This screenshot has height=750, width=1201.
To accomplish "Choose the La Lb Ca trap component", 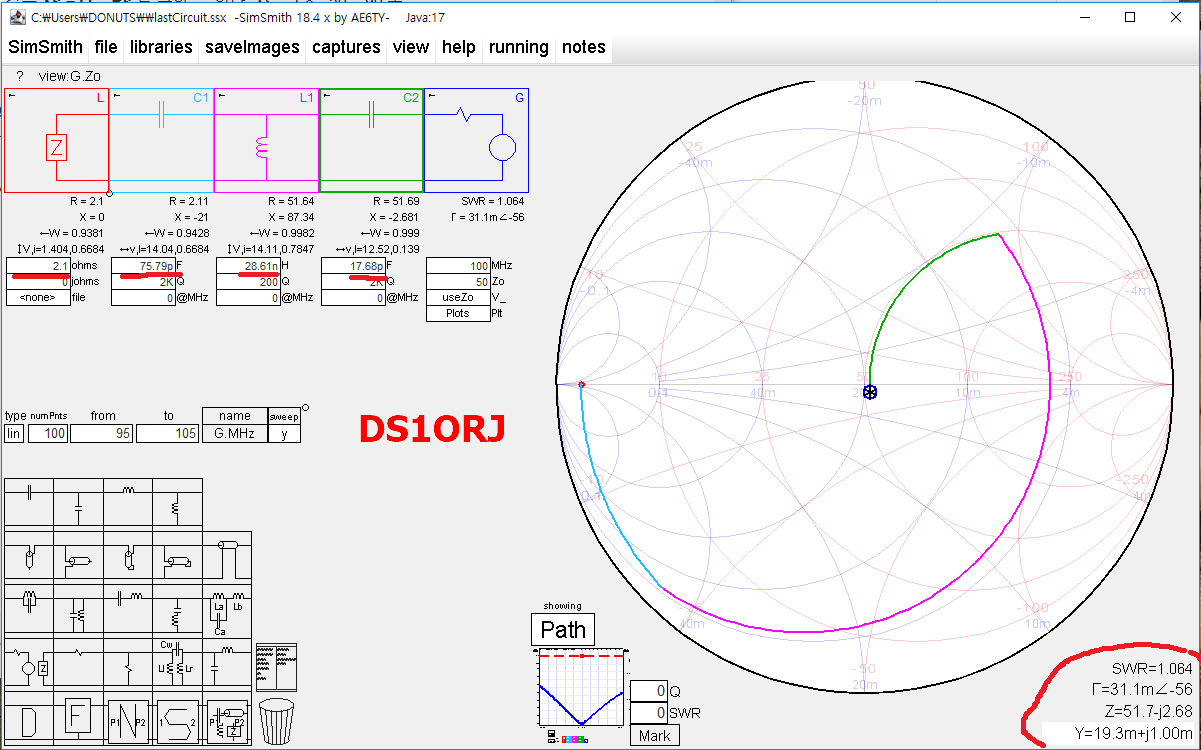I will point(226,612).
